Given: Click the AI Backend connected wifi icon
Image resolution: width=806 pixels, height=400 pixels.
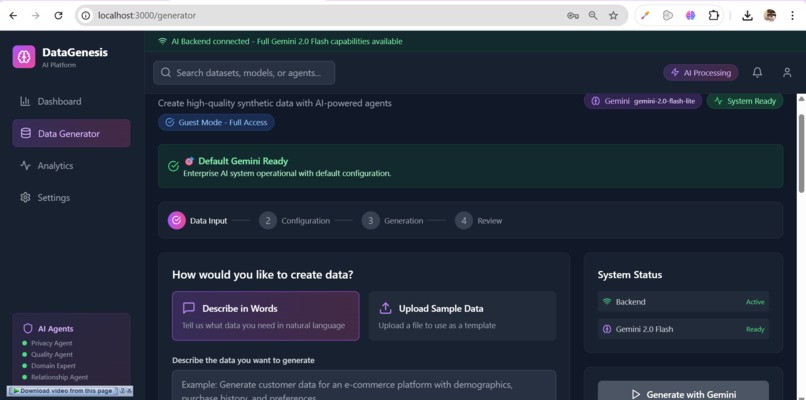Looking at the screenshot, I should 162,41.
